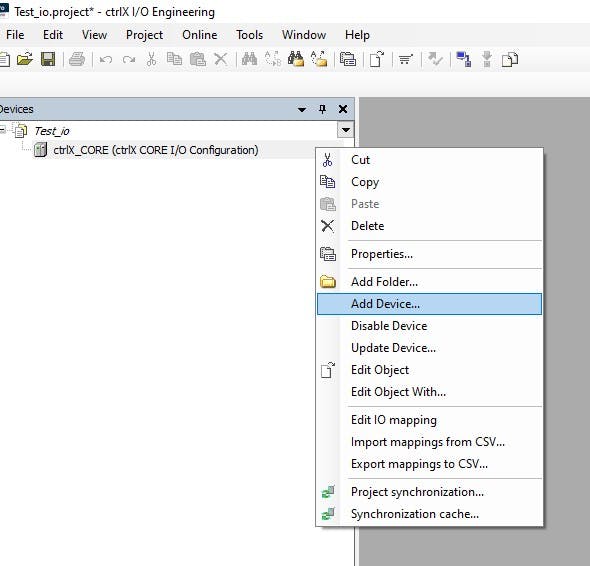Open the Devices panel dropdown arrow
590x566 pixels.
pyautogui.click(x=302, y=110)
